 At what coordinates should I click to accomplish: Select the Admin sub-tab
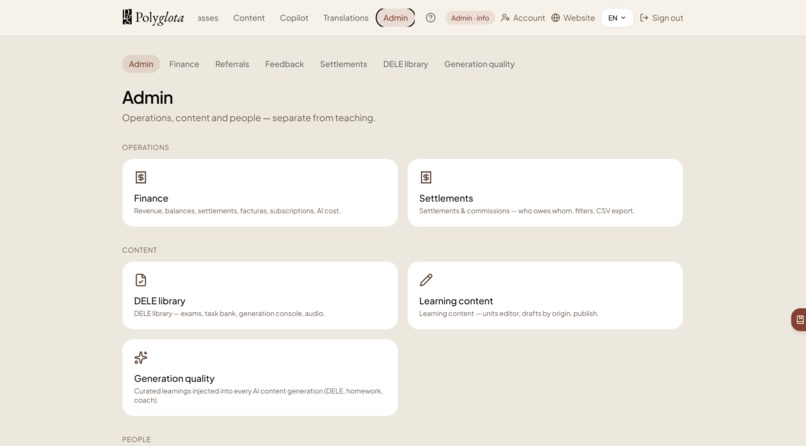click(x=141, y=64)
